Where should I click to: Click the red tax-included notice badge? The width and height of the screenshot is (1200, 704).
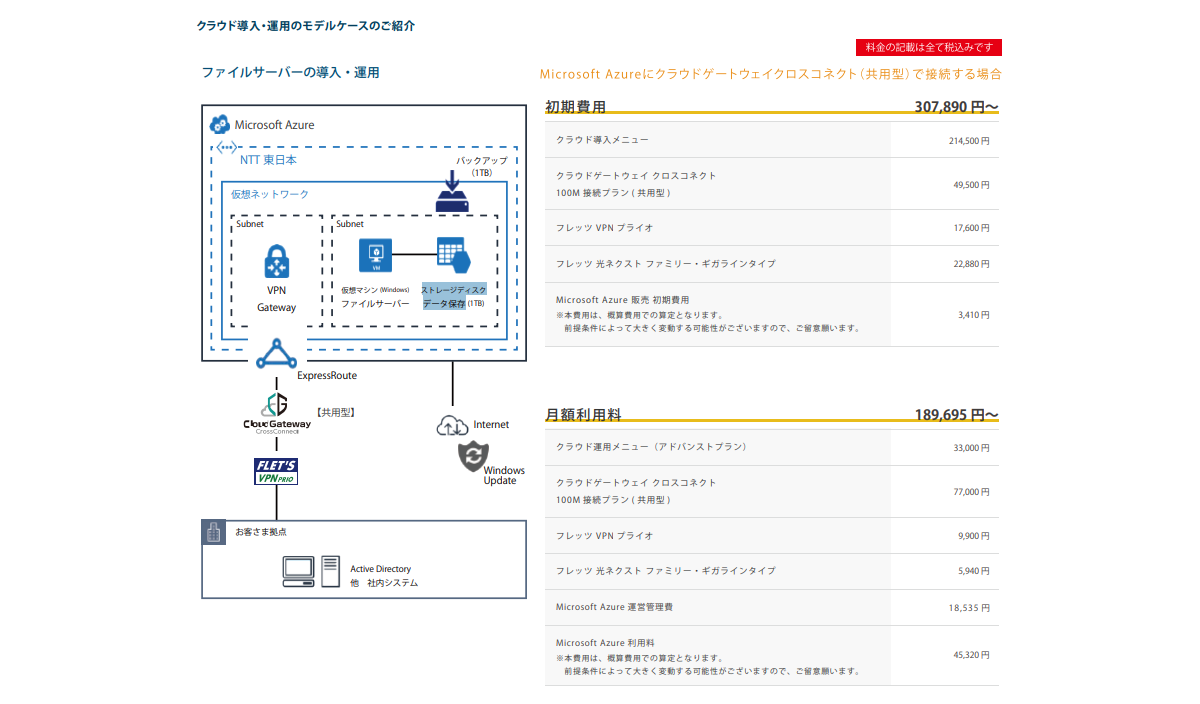point(928,47)
